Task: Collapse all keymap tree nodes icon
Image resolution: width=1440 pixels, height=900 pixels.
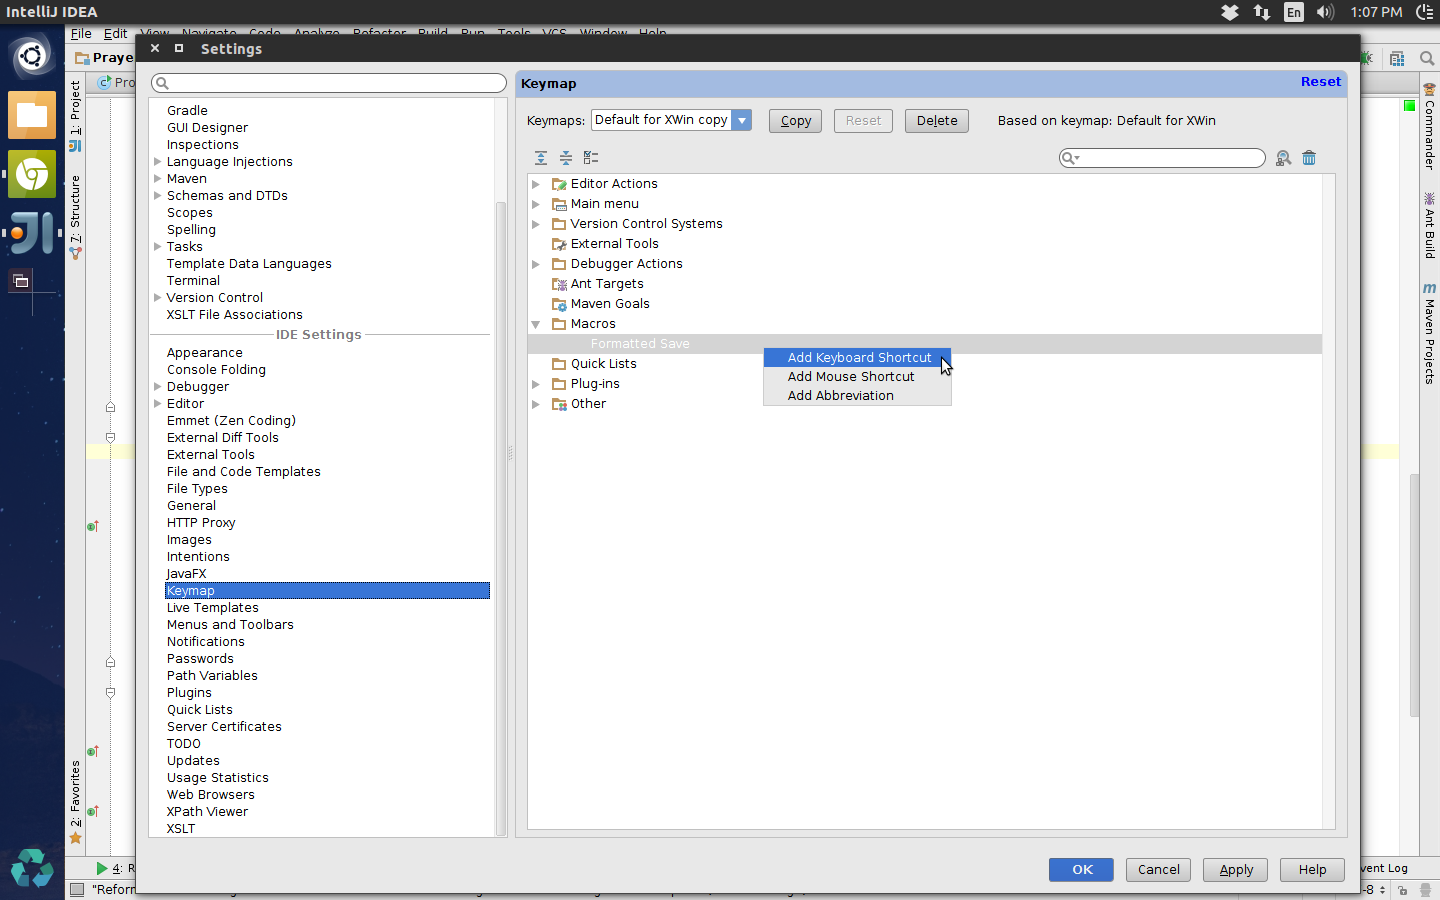Action: click(x=566, y=158)
